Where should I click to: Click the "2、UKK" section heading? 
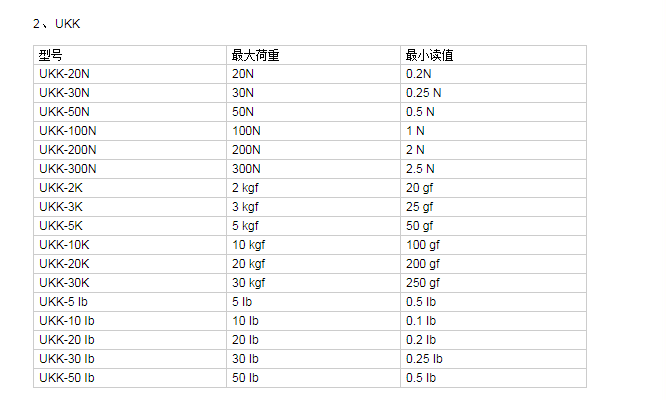point(56,22)
